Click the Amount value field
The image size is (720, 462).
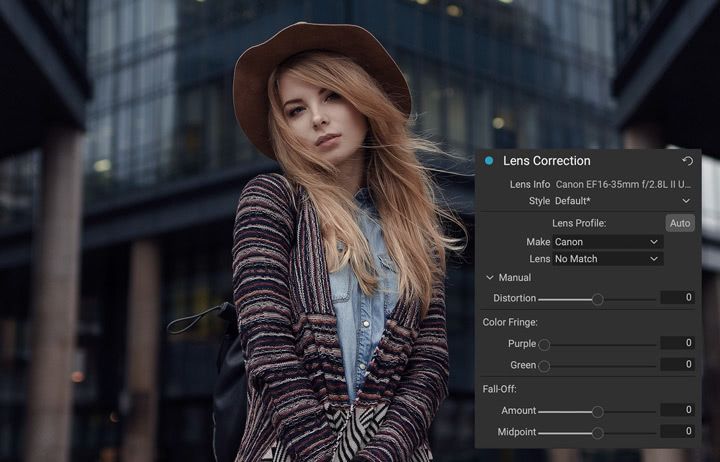pos(677,410)
